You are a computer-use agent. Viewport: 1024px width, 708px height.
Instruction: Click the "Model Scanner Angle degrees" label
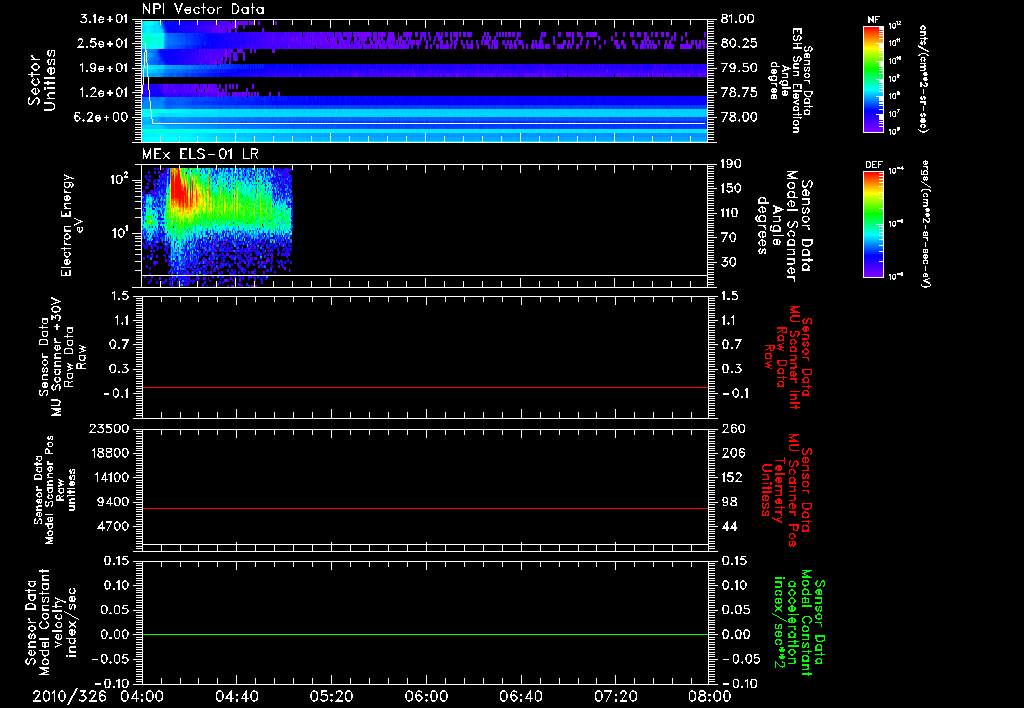[784, 226]
